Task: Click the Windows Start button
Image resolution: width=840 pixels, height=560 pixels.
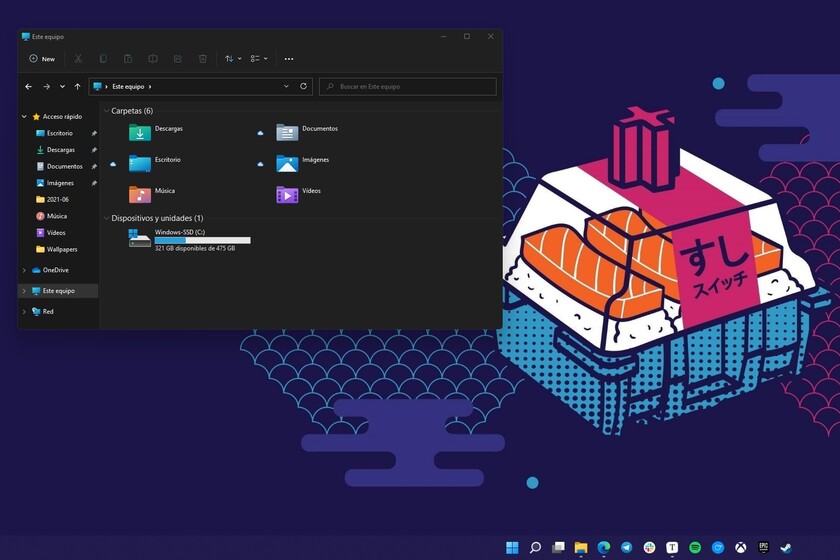Action: (x=512, y=547)
